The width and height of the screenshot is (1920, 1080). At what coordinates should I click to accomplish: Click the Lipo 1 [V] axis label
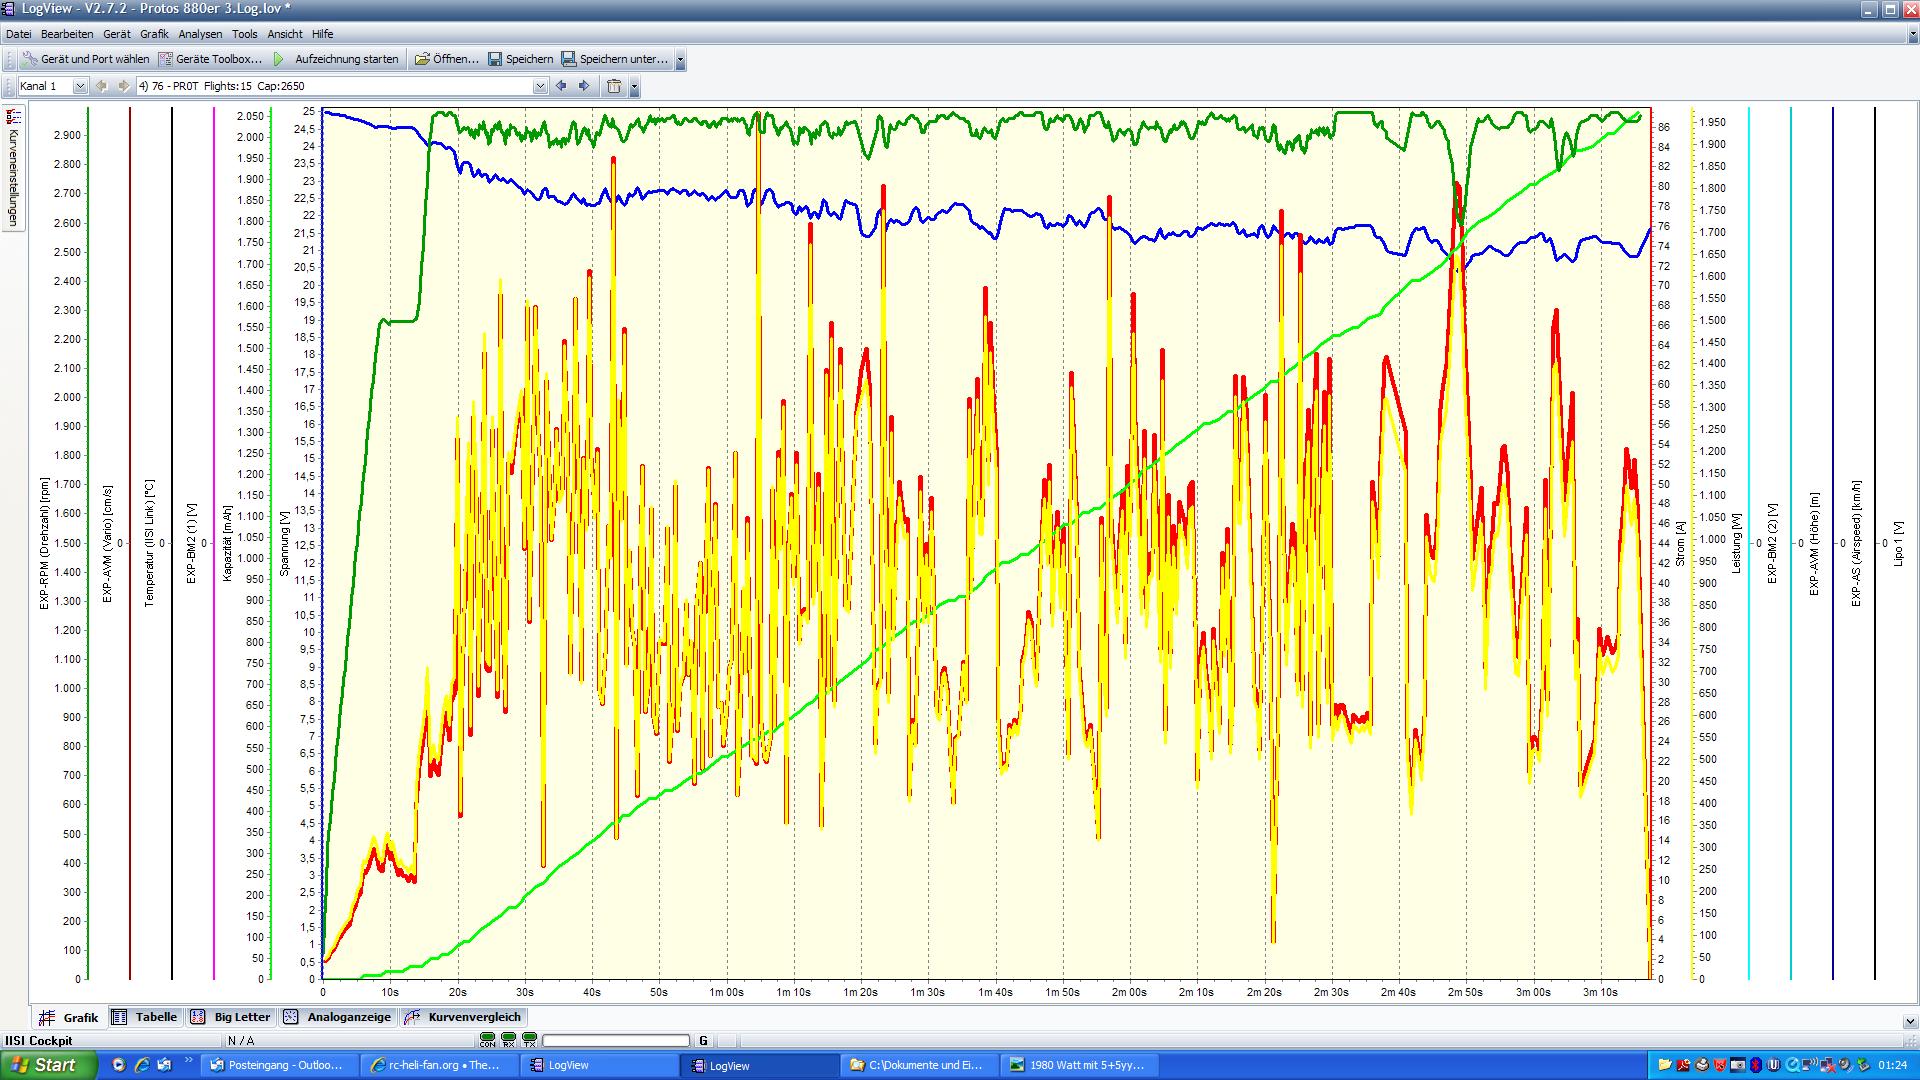pyautogui.click(x=1898, y=543)
